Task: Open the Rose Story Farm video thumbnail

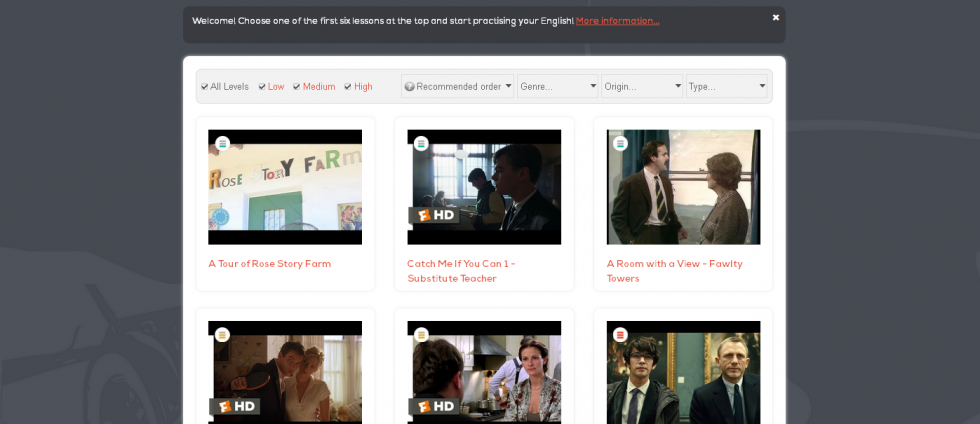Action: click(x=285, y=187)
